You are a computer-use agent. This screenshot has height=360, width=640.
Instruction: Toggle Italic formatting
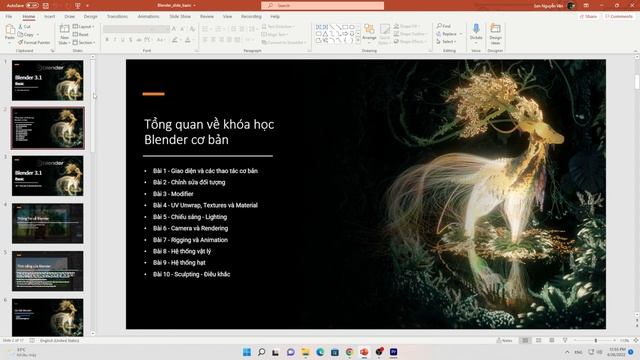115,40
